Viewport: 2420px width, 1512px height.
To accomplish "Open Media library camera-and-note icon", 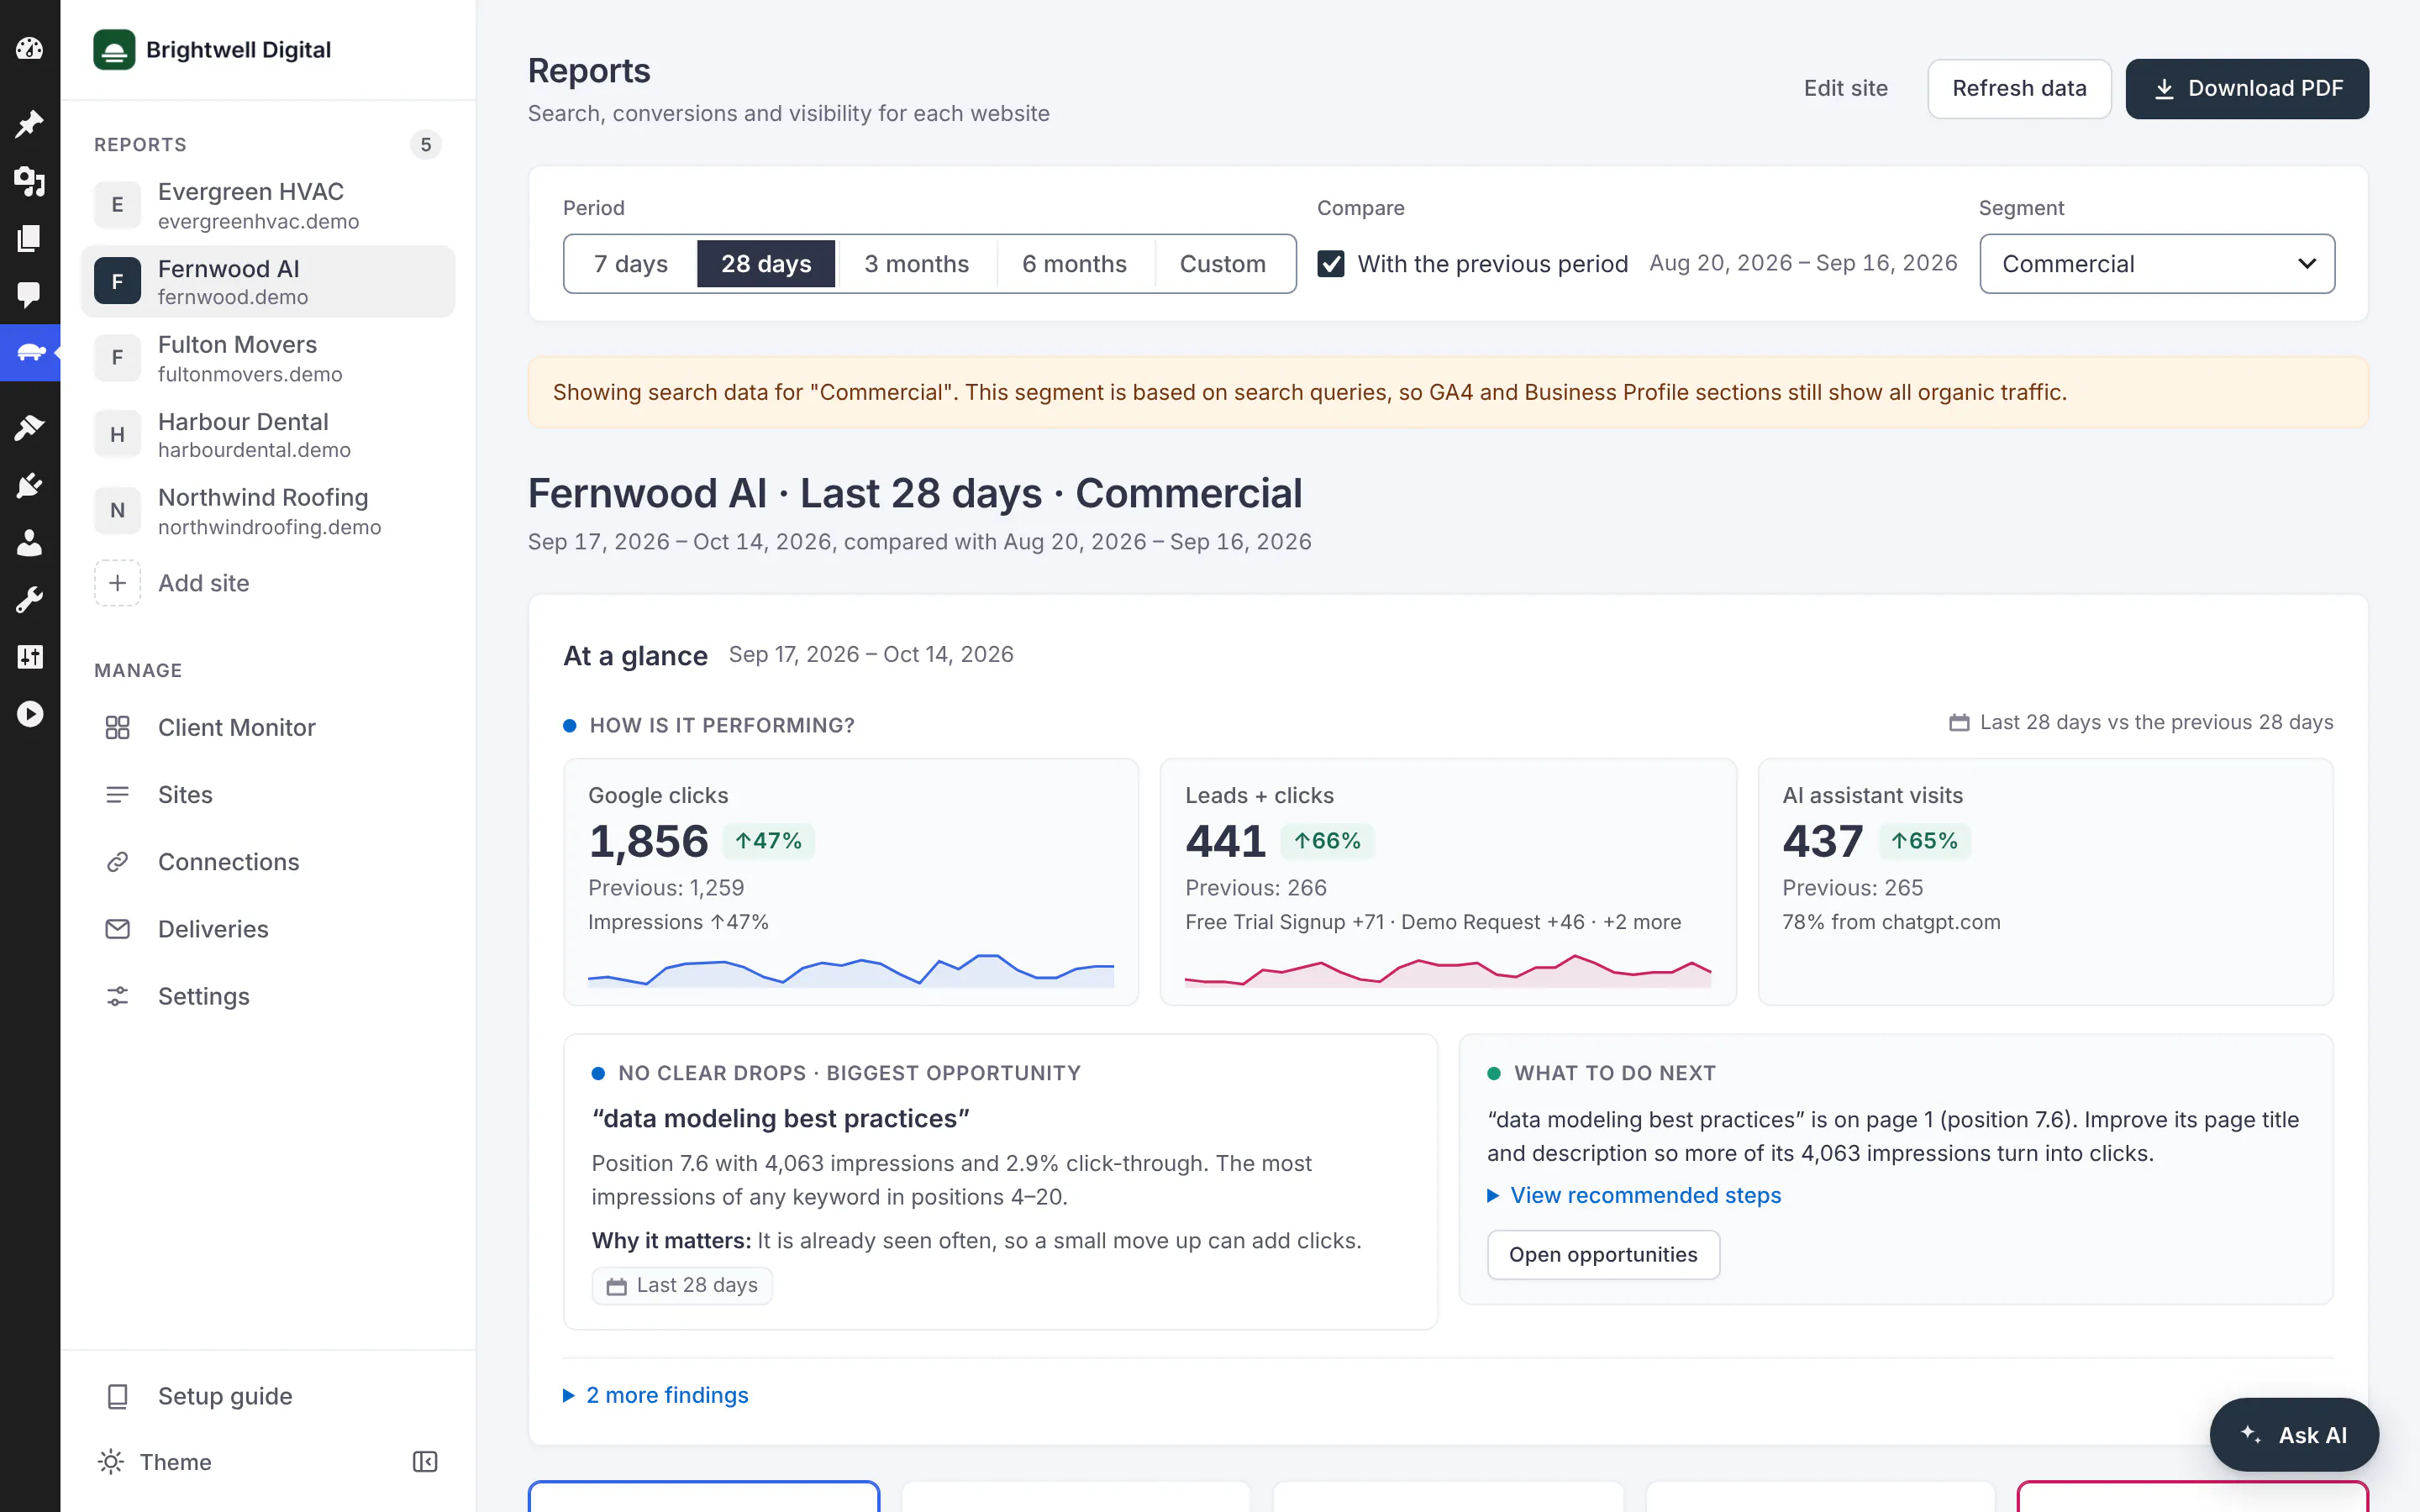I will 30,181.
